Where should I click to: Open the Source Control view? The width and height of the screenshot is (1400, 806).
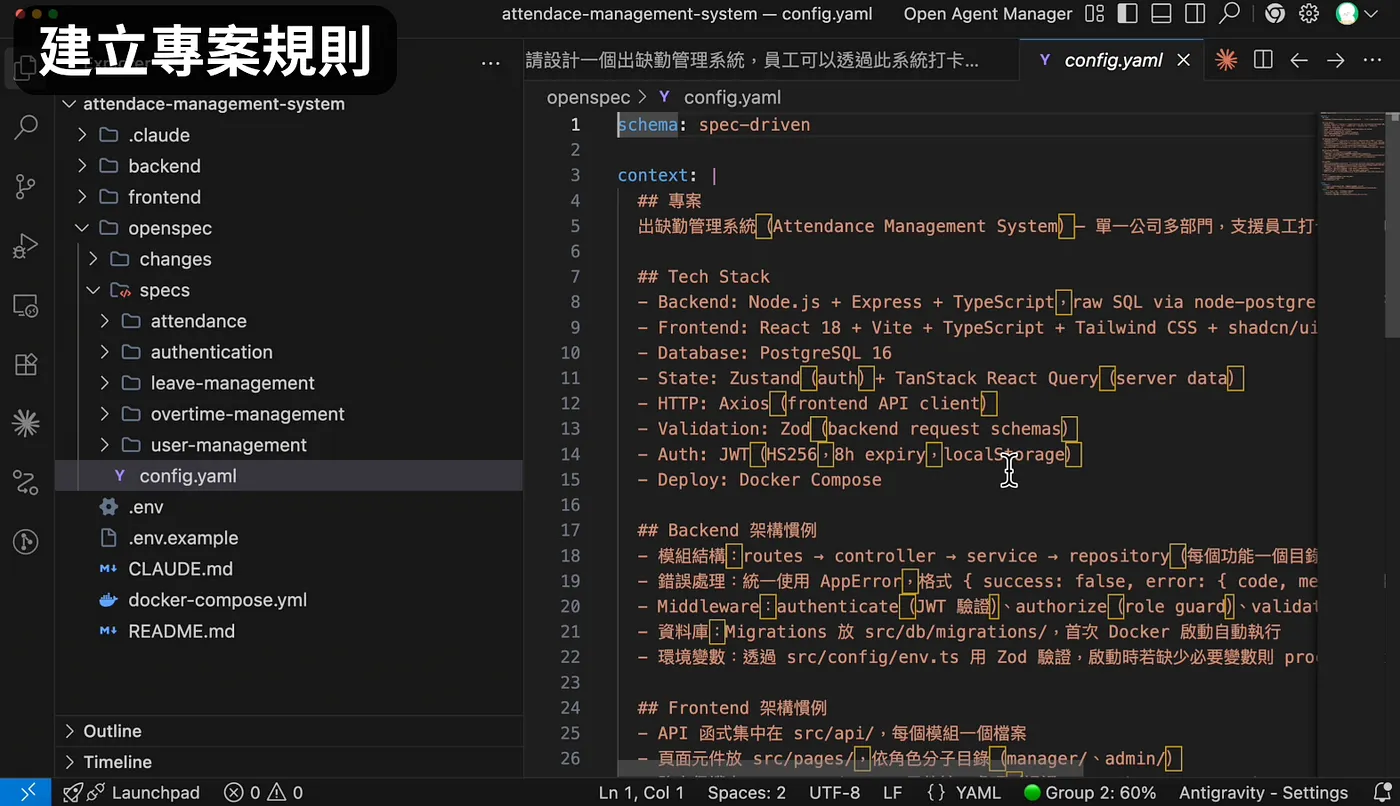point(26,186)
